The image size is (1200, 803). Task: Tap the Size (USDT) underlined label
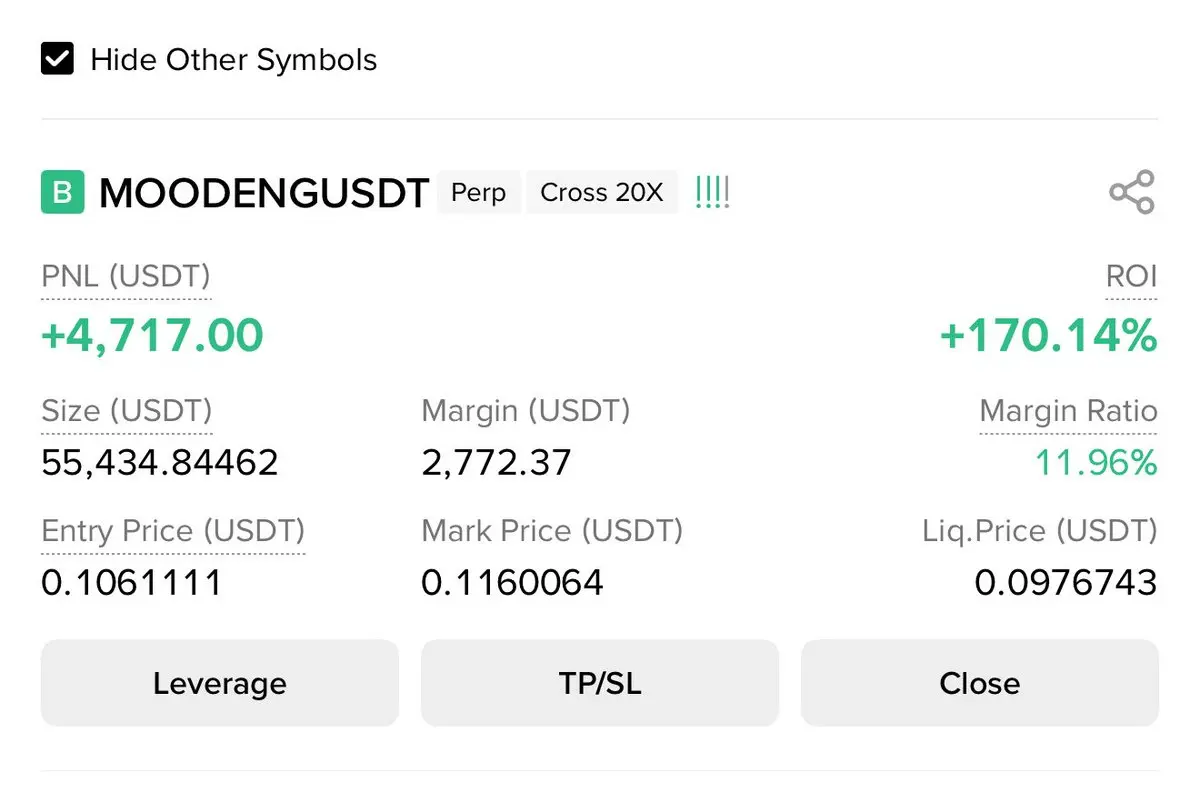(x=127, y=411)
